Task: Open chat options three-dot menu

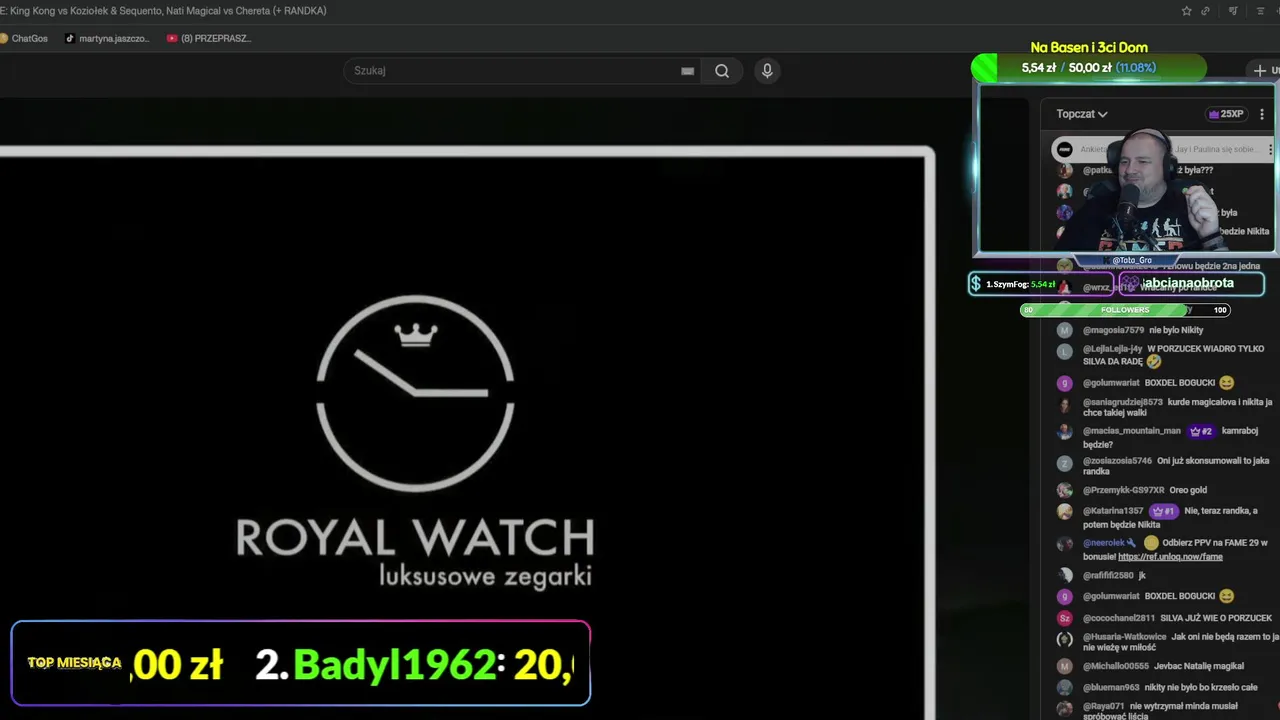Action: pyautogui.click(x=1262, y=114)
